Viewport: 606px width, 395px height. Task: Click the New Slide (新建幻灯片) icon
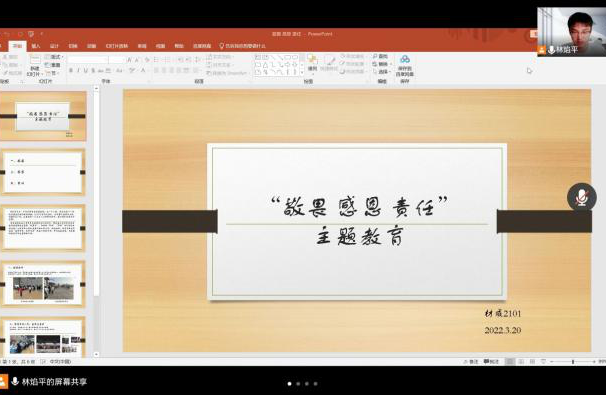[x=35, y=65]
